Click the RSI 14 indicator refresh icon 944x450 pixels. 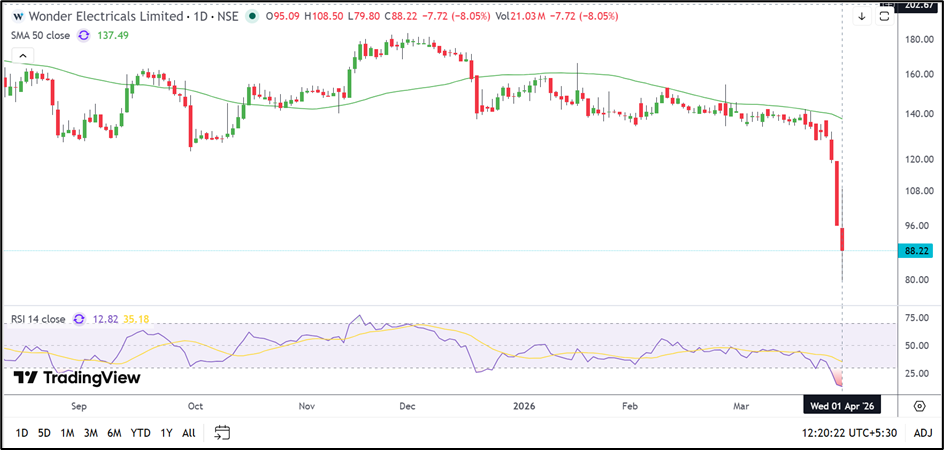[76, 319]
